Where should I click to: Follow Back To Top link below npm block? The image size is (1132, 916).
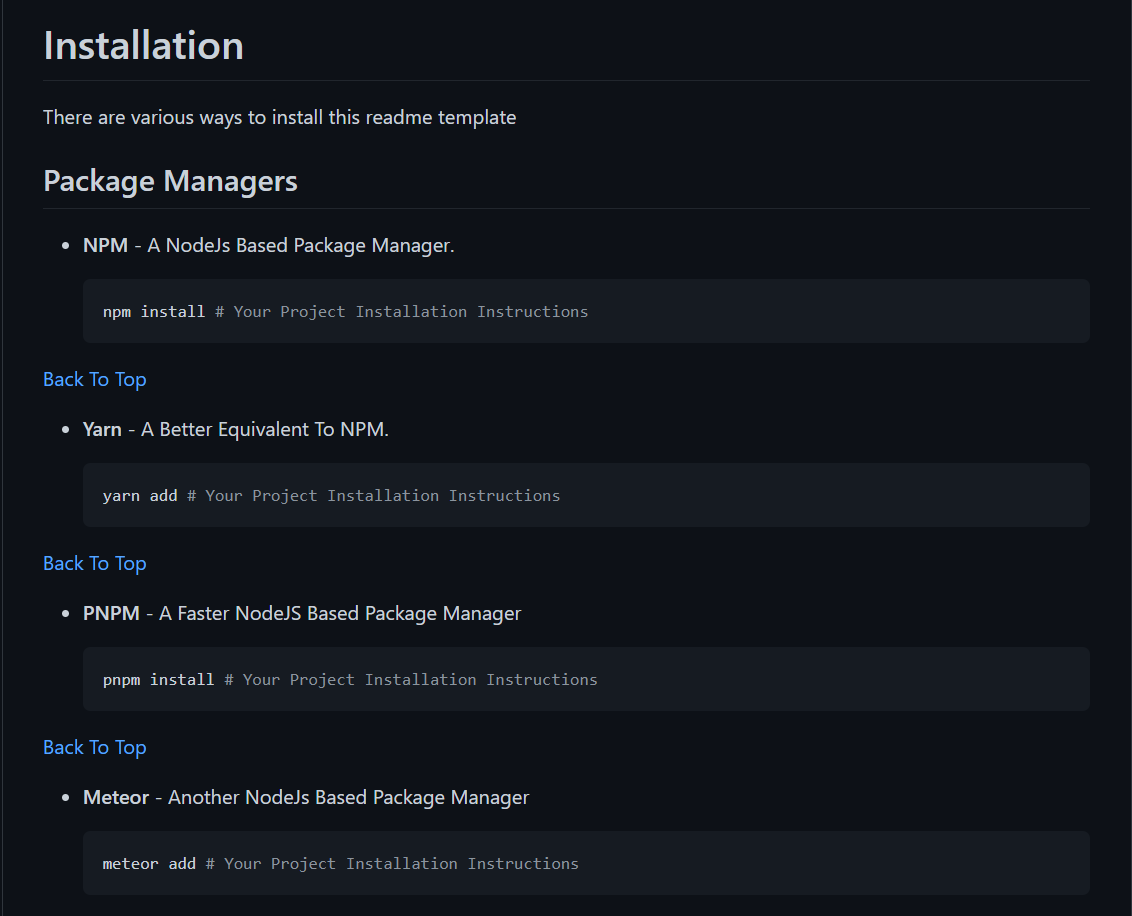(x=95, y=379)
